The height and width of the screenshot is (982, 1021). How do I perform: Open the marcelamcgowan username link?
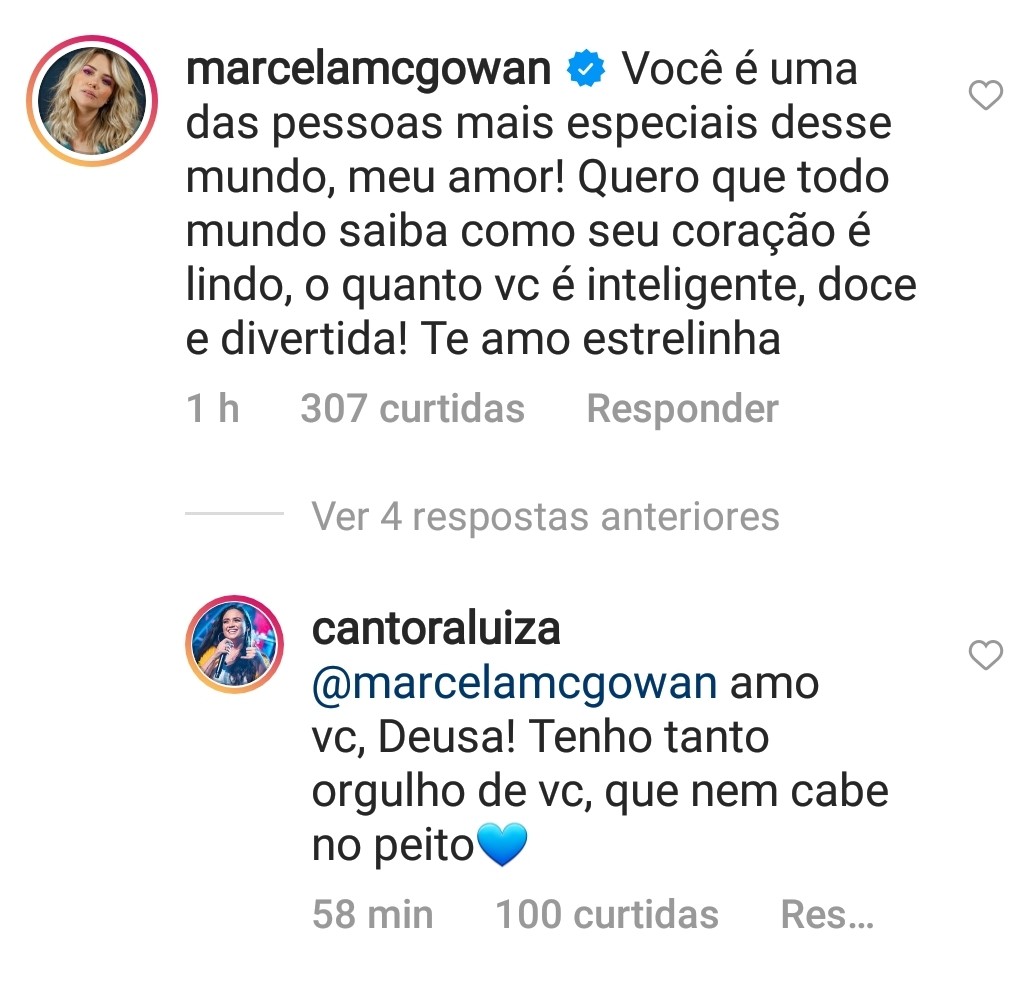[x=368, y=71]
